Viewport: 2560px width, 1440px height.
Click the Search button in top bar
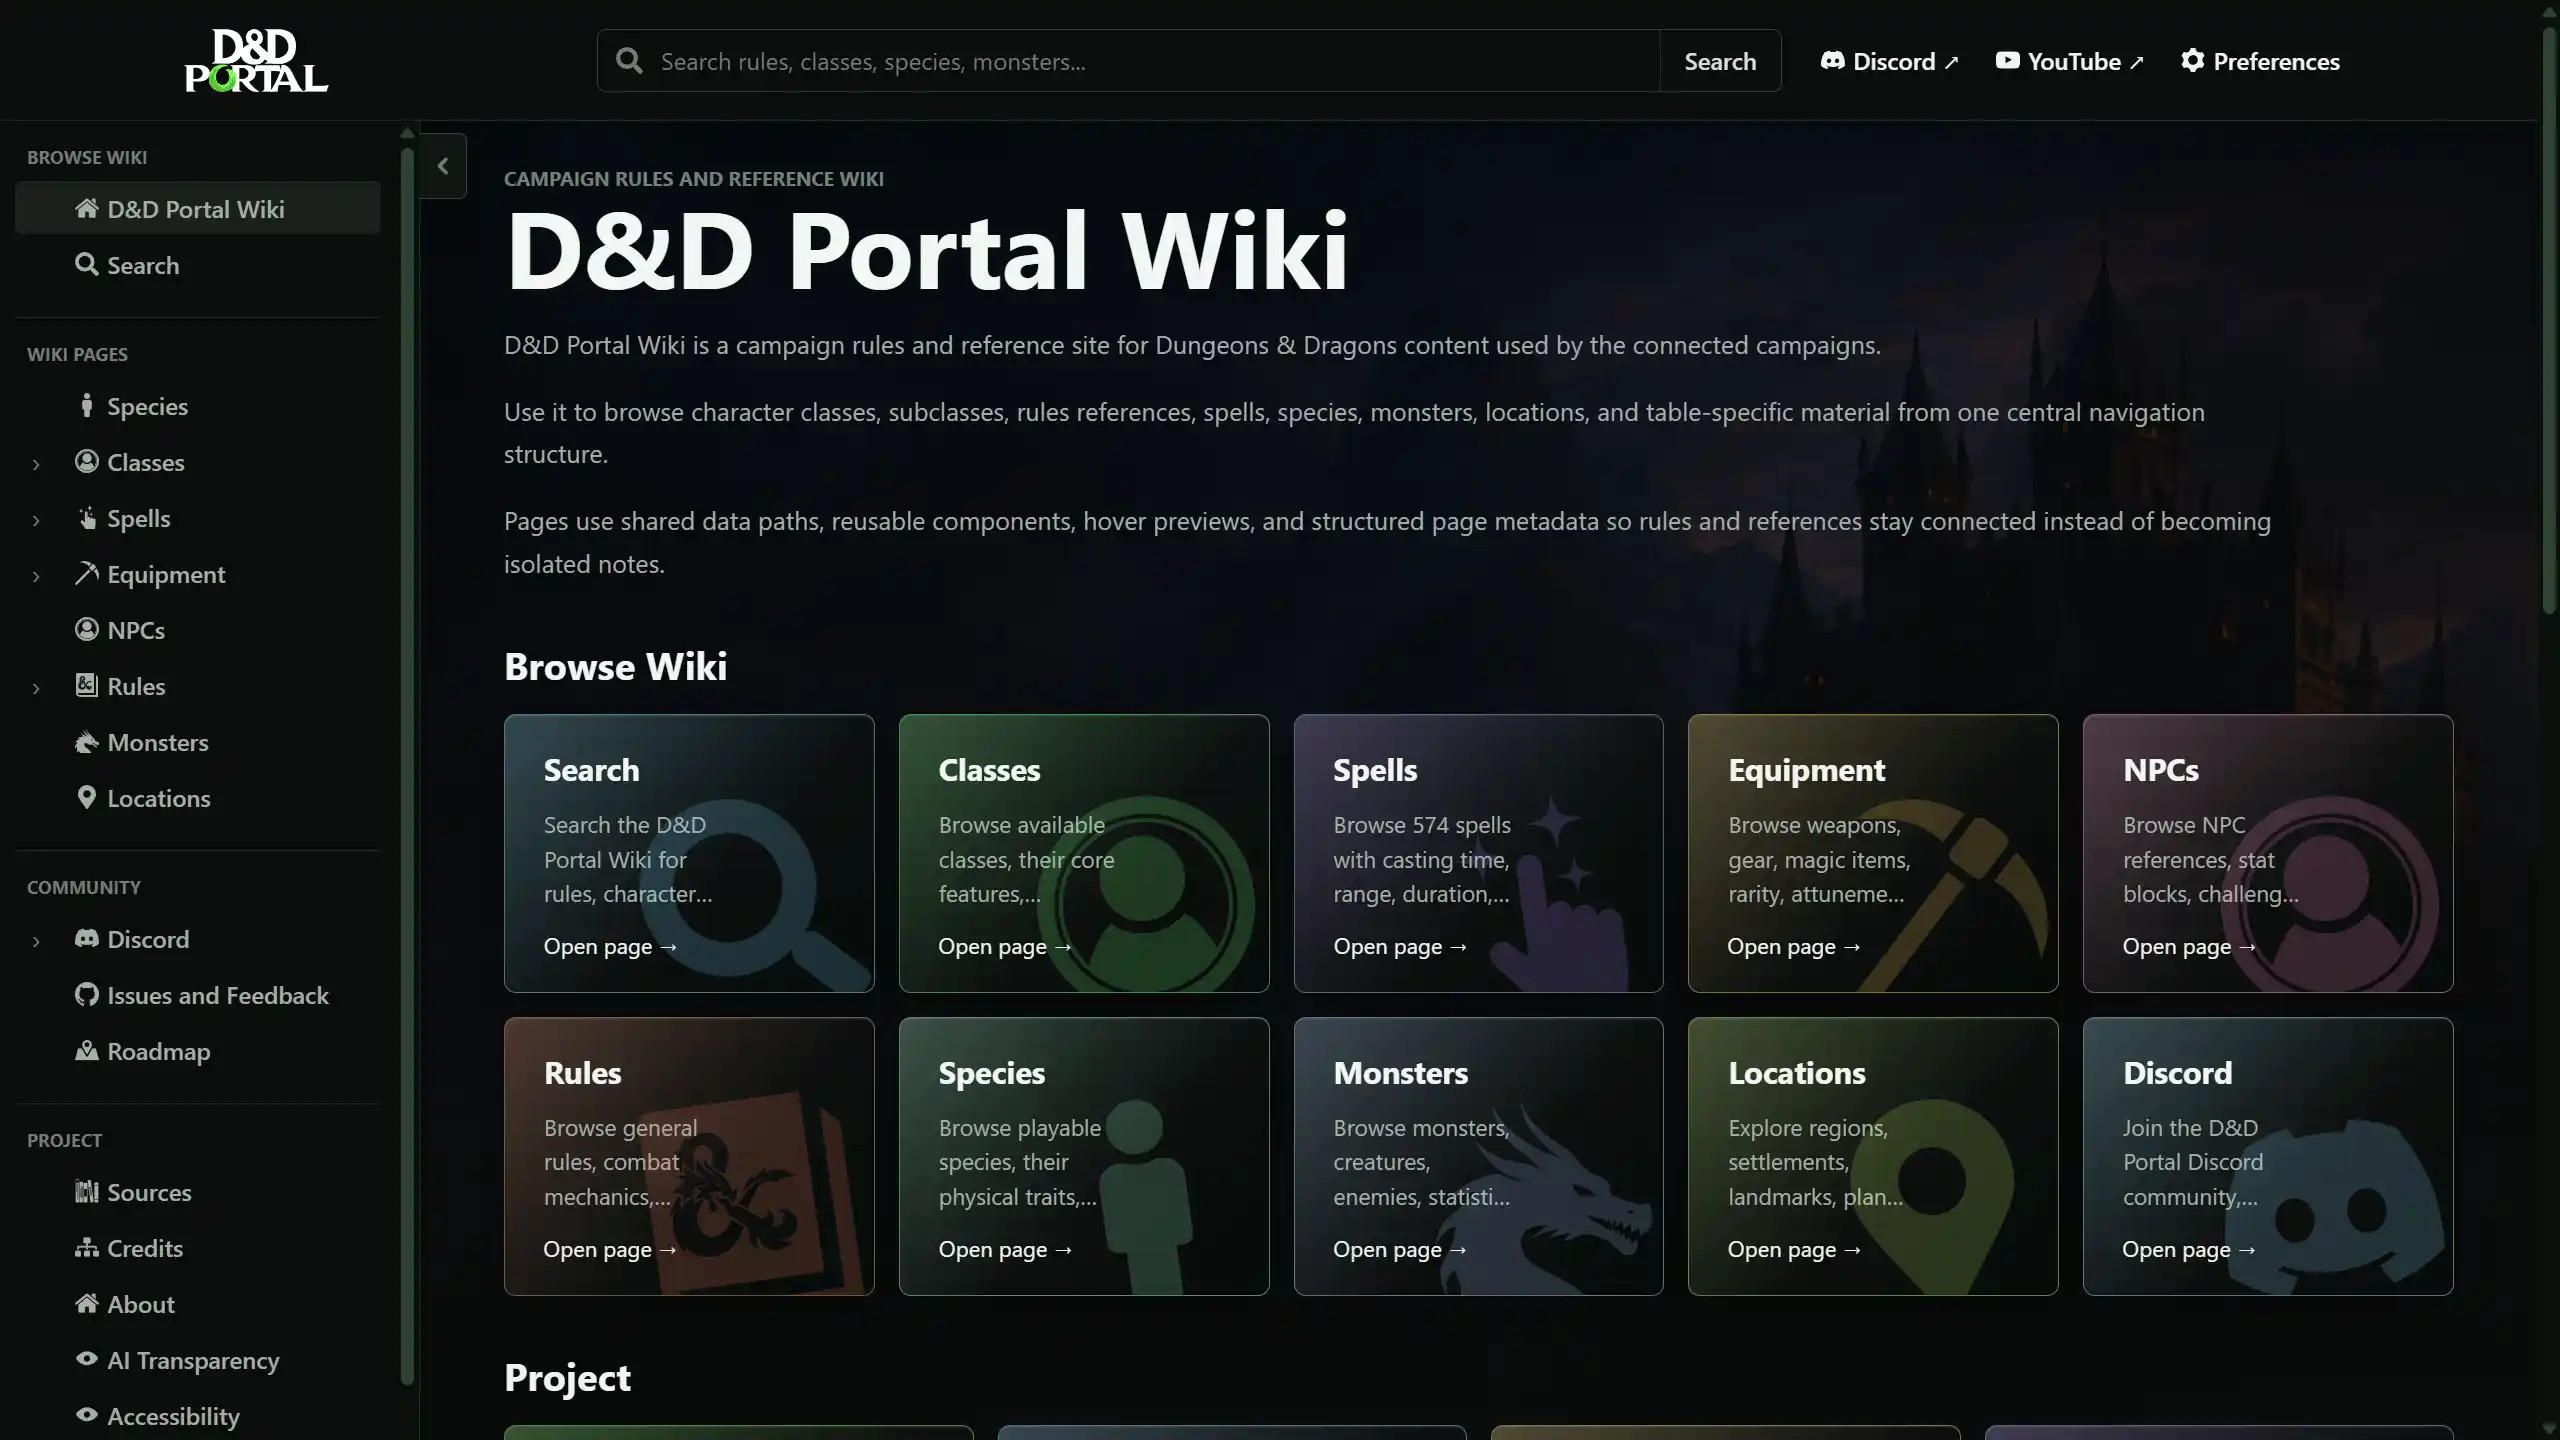coord(1720,61)
